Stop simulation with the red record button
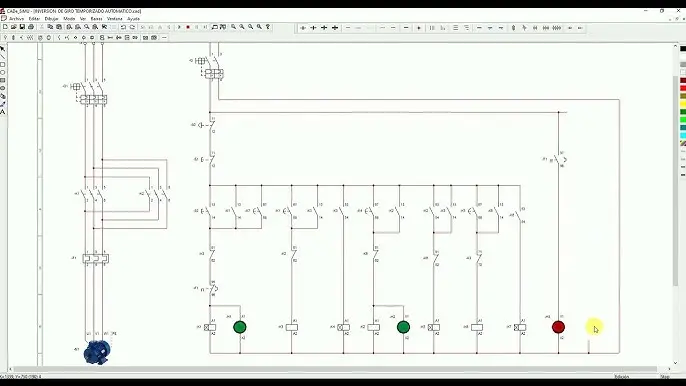Viewport: 686px width, 386px height. point(188,27)
